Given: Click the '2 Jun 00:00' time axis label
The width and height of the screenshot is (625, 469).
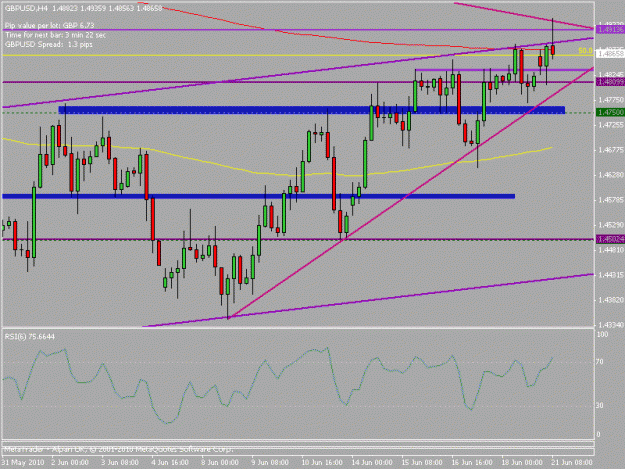Looking at the screenshot, I should (70, 462).
